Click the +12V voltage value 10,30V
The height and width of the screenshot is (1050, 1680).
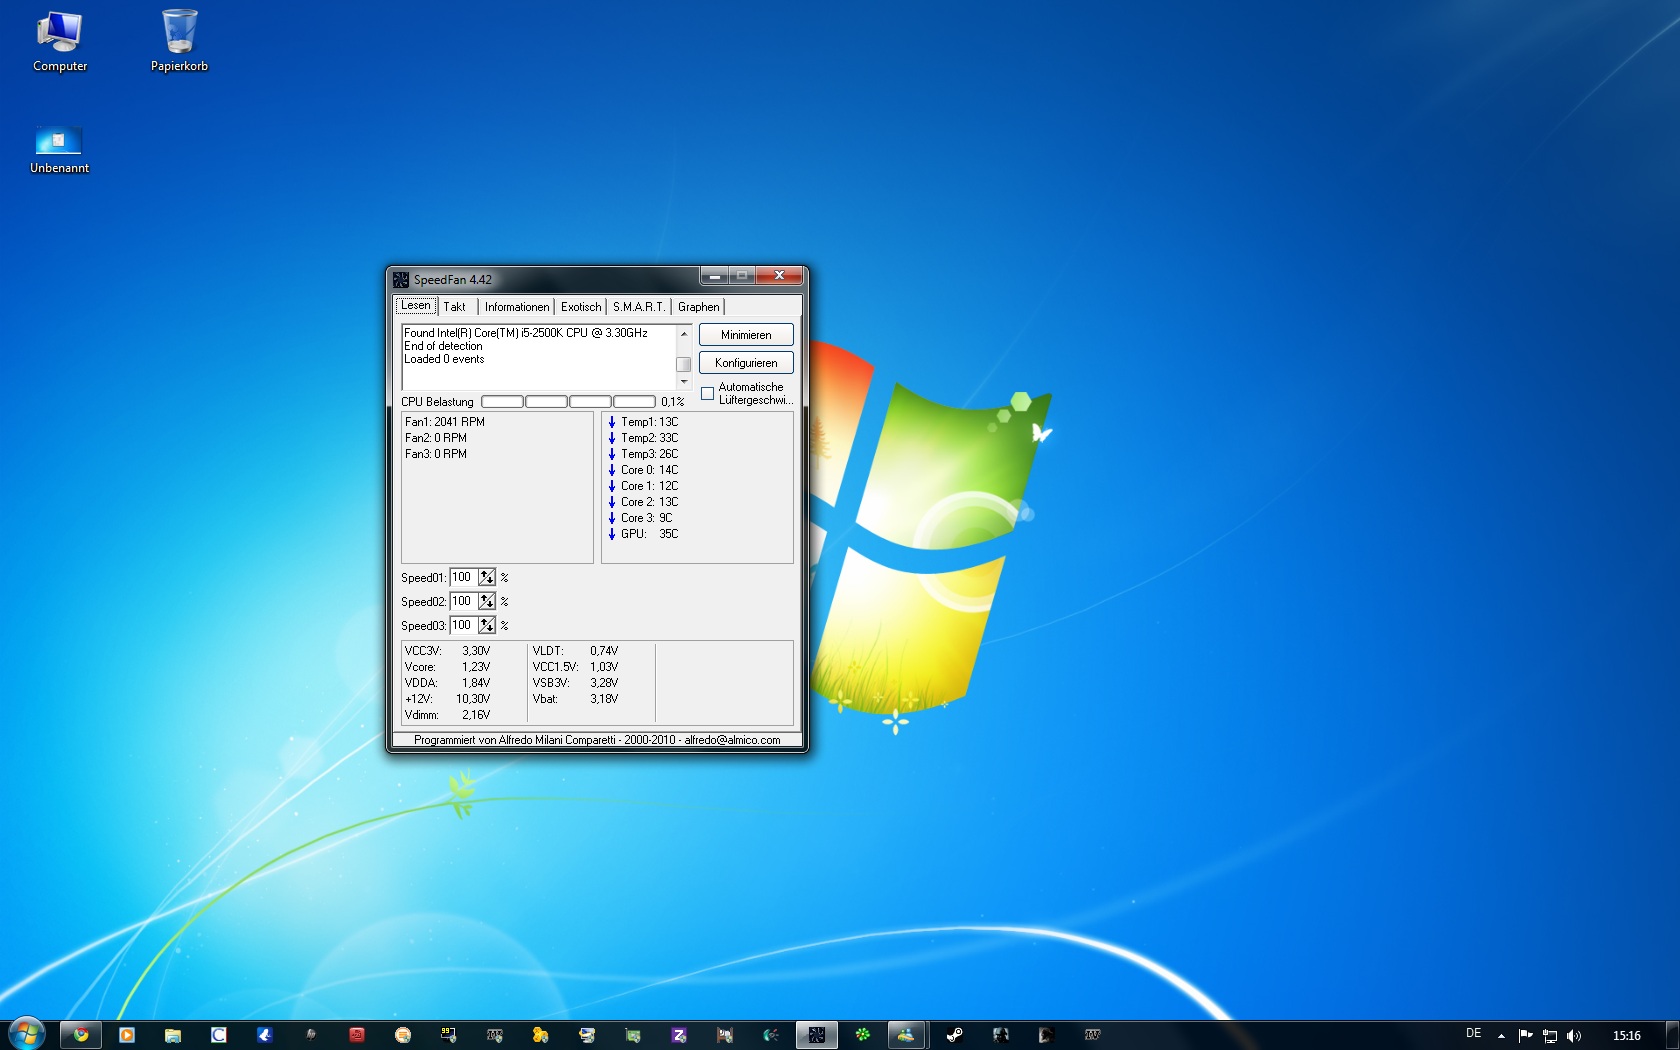pos(473,699)
